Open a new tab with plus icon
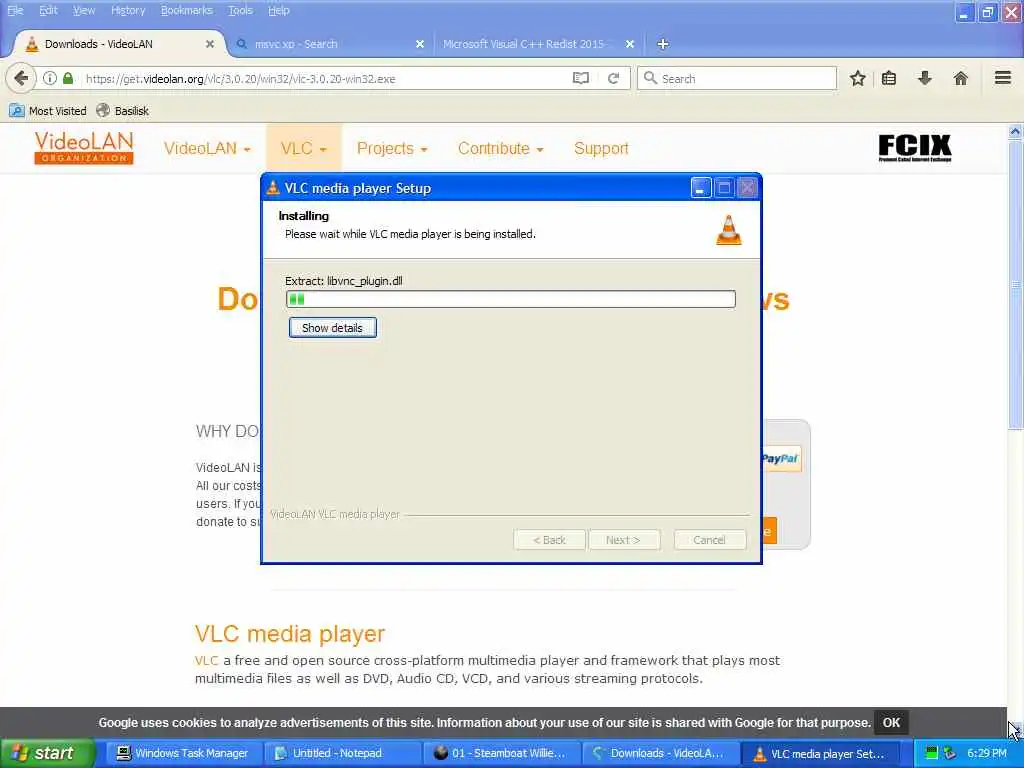Image resolution: width=1024 pixels, height=768 pixels. tap(662, 44)
